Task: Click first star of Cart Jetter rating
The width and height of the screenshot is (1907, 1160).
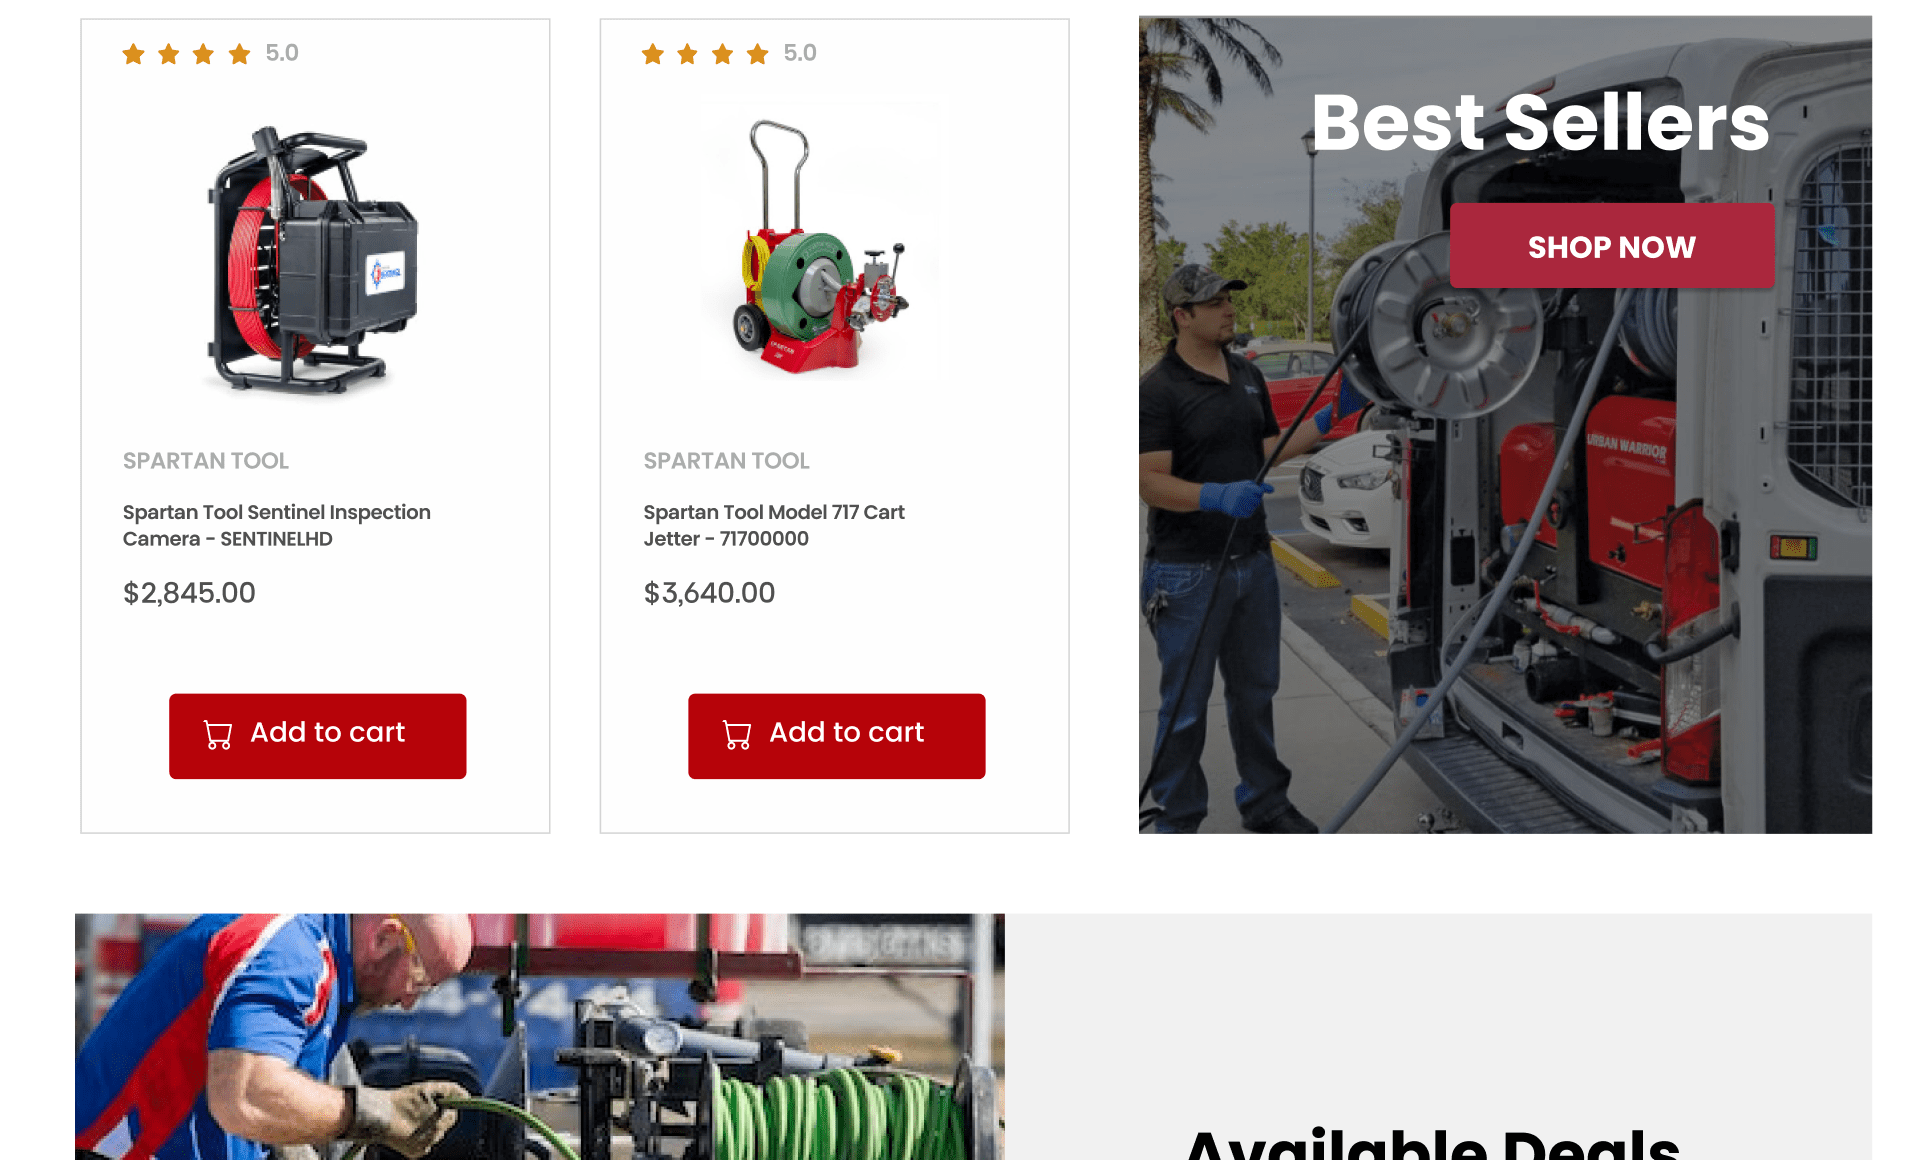Action: tap(653, 54)
